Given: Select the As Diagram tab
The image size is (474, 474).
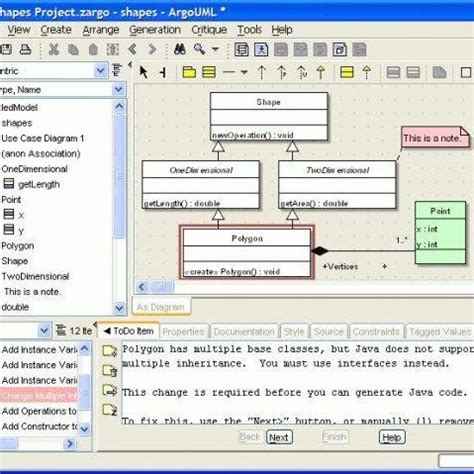Looking at the screenshot, I should (x=161, y=307).
